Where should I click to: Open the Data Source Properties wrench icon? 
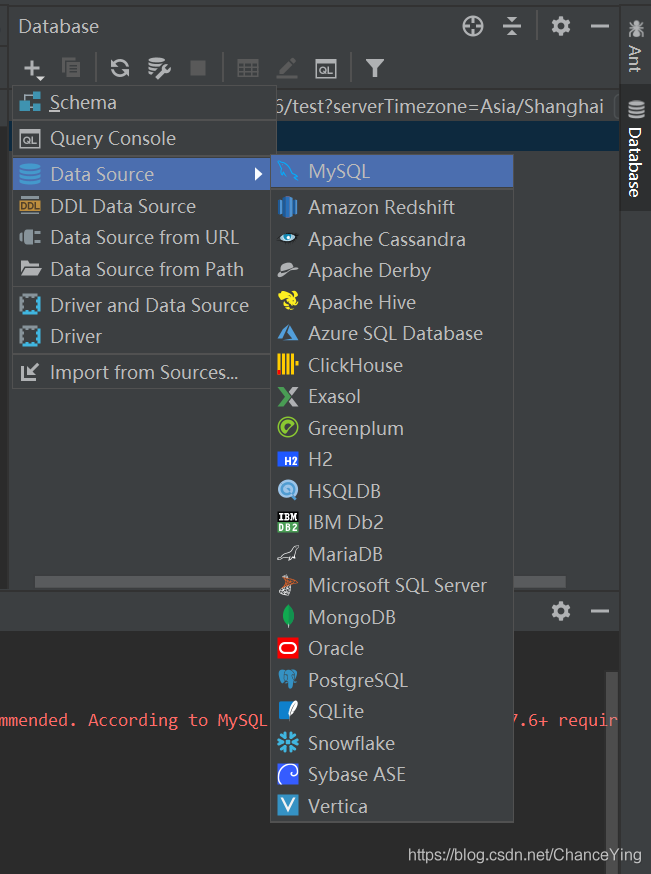point(159,68)
